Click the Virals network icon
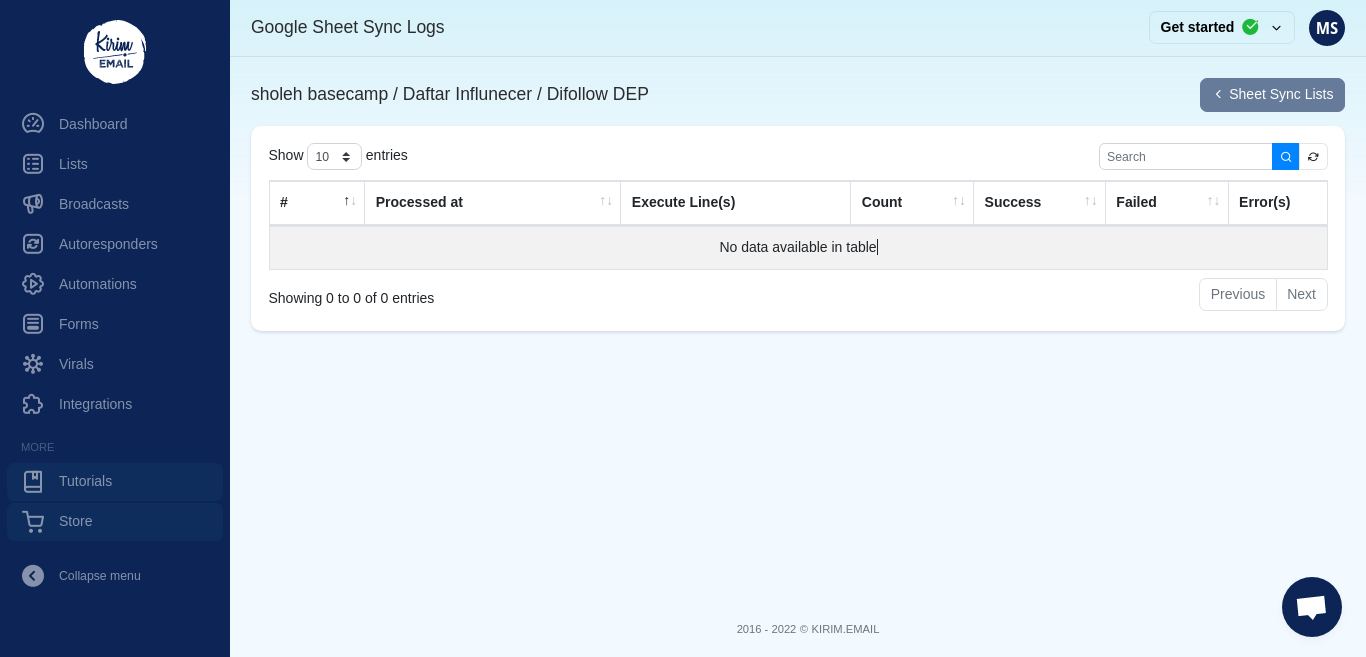The image size is (1366, 657). (33, 364)
